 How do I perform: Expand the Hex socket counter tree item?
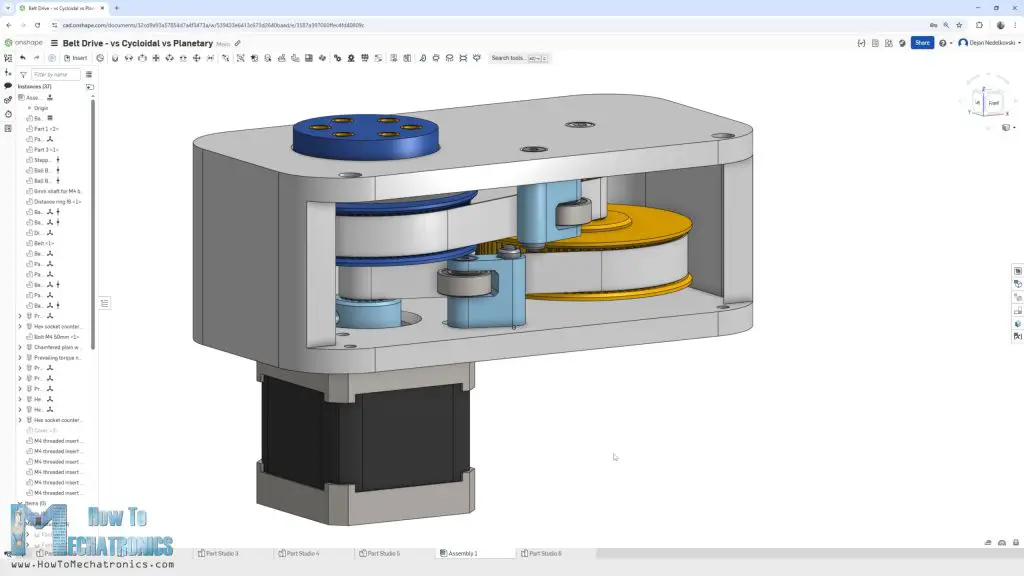pyautogui.click(x=20, y=326)
